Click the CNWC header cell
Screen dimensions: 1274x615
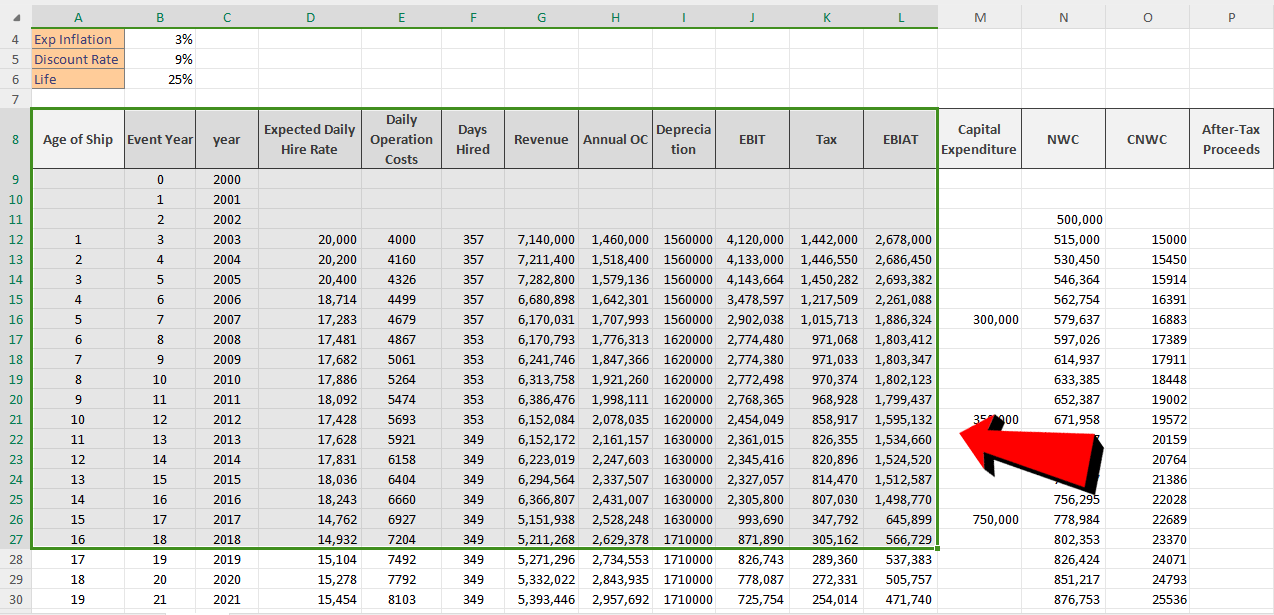(1146, 138)
